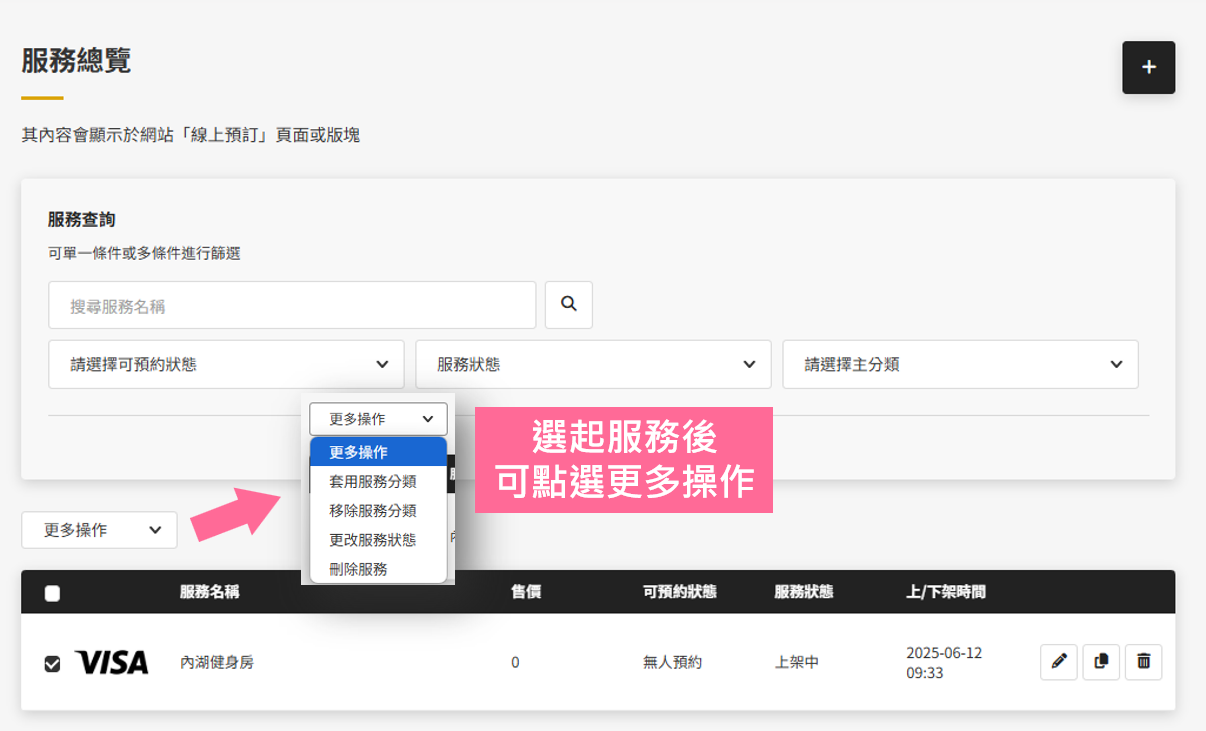Uncheck the 內湖健身房 row checkbox
The height and width of the screenshot is (731, 1206).
[53, 663]
